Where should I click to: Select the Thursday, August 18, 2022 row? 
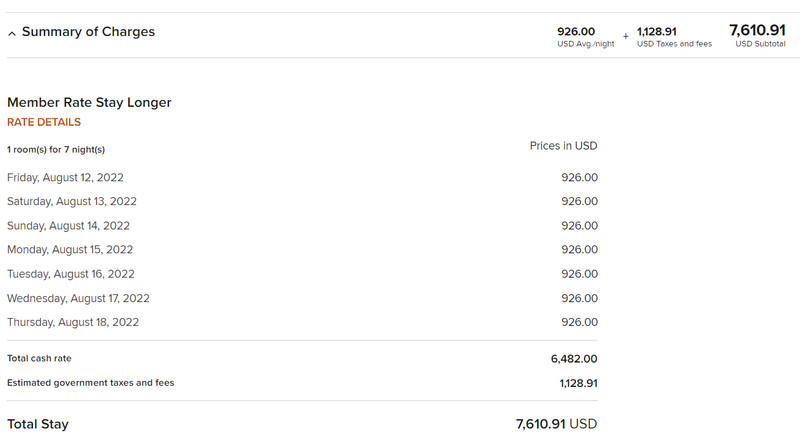pos(302,322)
